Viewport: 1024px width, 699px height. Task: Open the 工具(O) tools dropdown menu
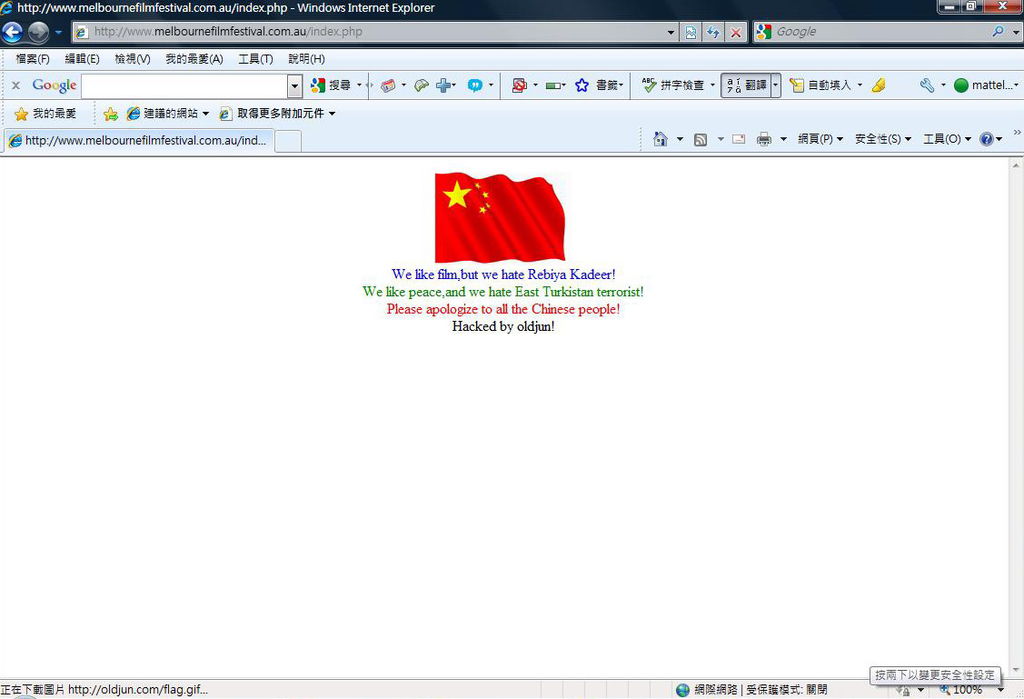[946, 139]
